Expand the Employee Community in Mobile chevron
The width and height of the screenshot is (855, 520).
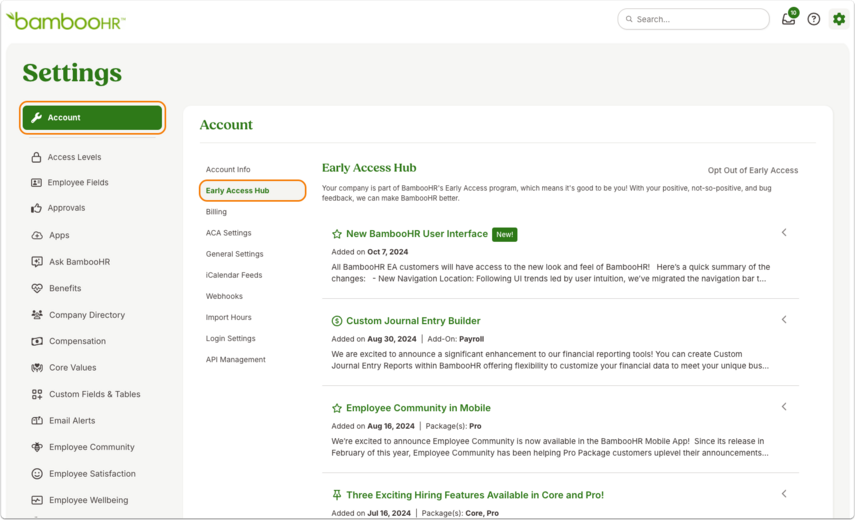[784, 407]
